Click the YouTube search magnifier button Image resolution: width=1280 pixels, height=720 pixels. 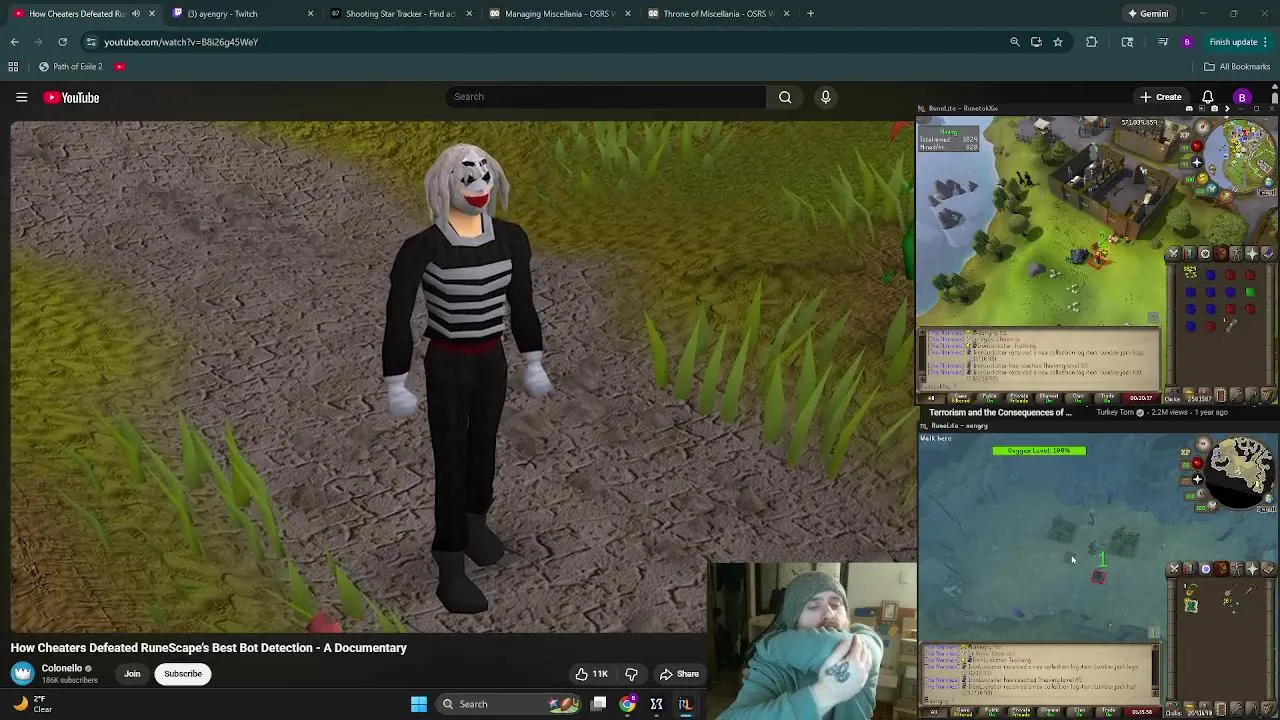pyautogui.click(x=785, y=97)
